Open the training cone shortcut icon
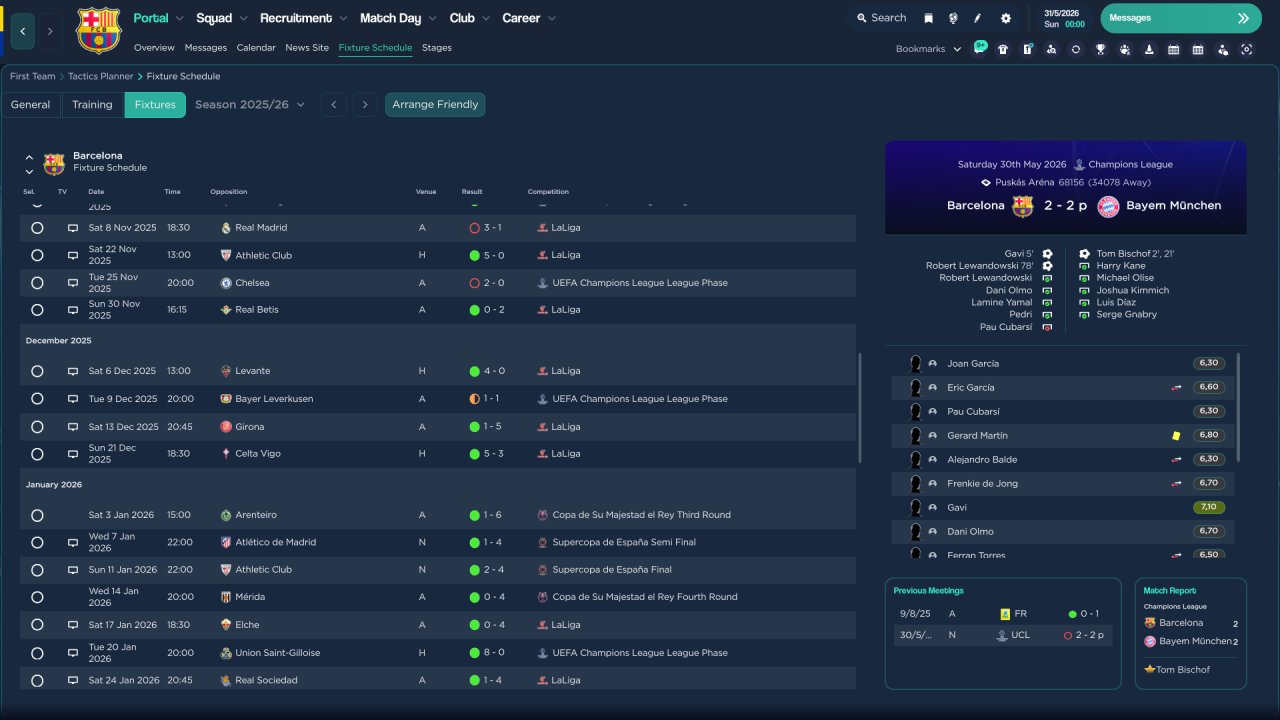Viewport: 1280px width, 720px height. click(x=1149, y=49)
